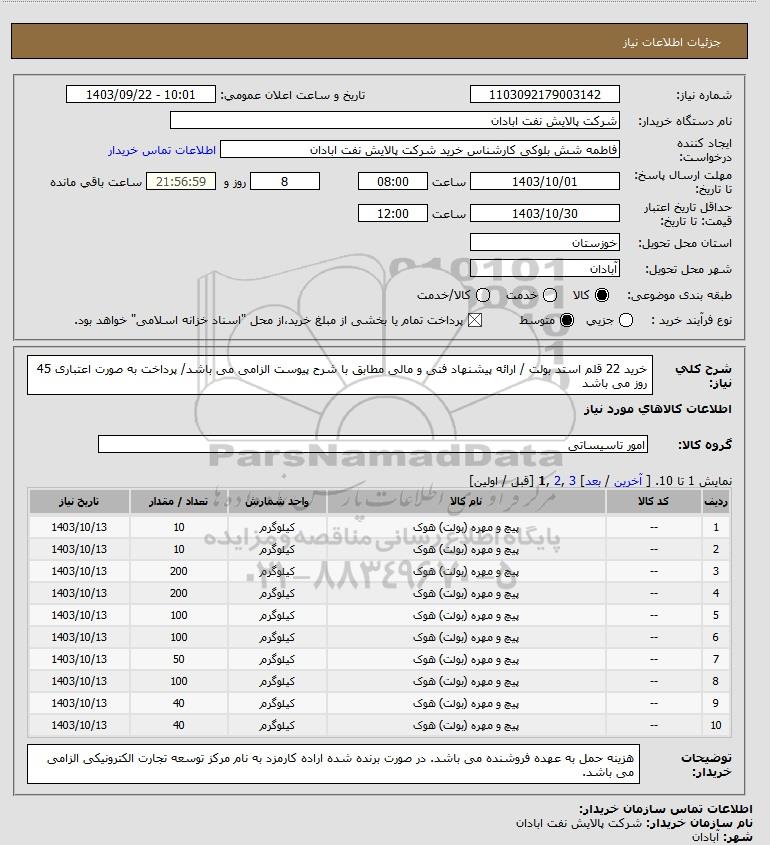Click need date in row 10
The width and height of the screenshot is (770, 845).
click(x=79, y=725)
